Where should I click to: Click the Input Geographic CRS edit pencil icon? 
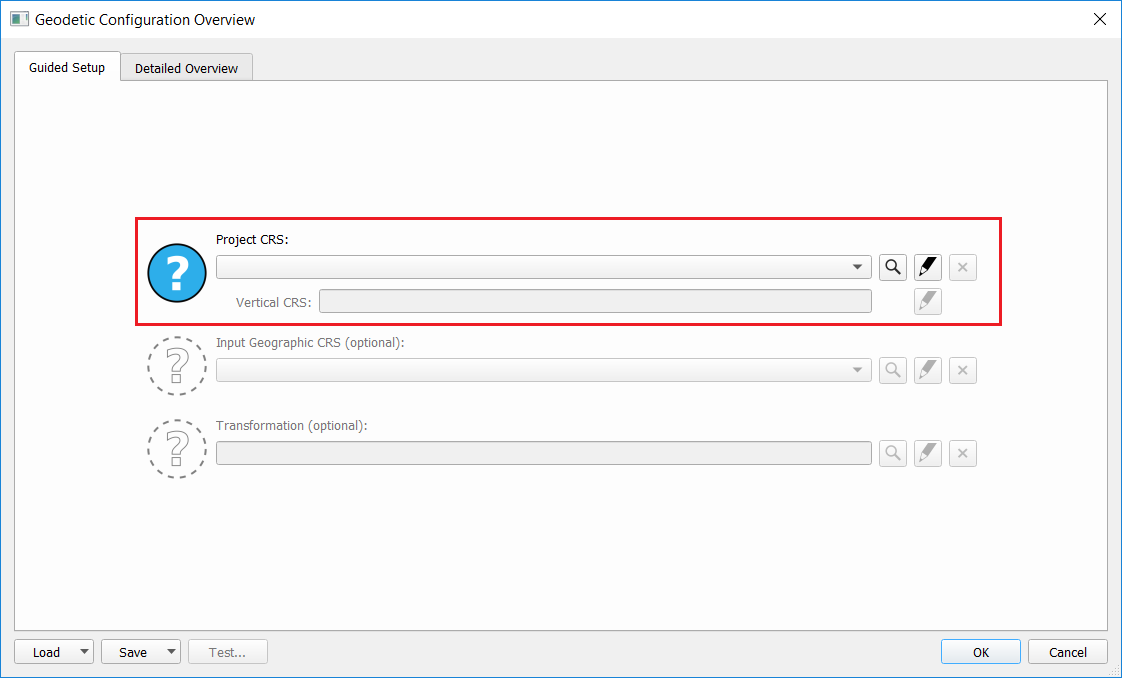click(928, 370)
